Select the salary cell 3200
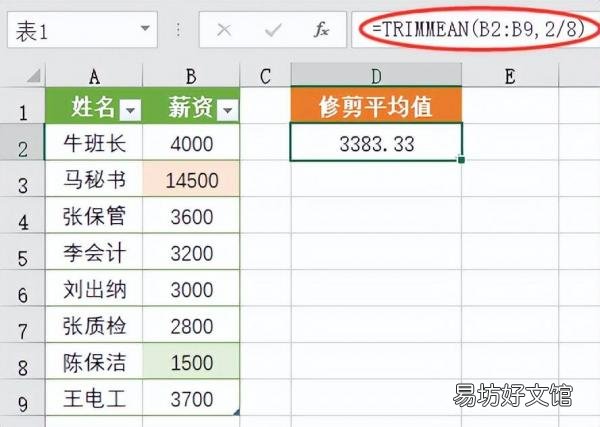The image size is (600, 427). [x=191, y=251]
